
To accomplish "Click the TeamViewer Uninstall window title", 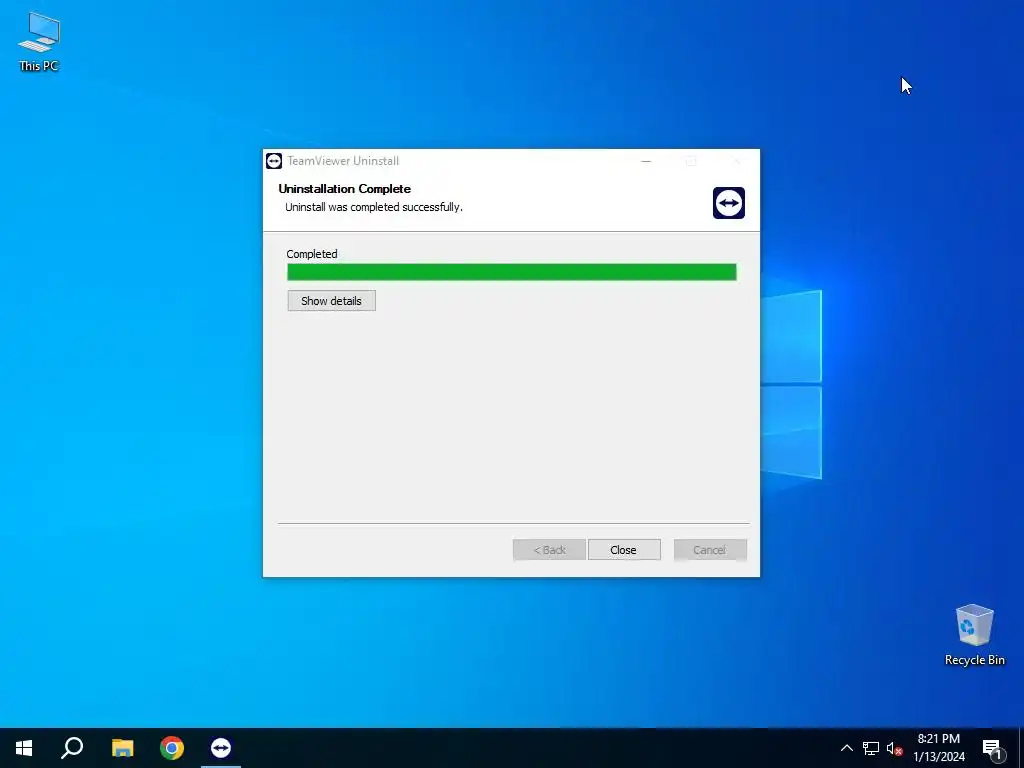I will 343,161.
